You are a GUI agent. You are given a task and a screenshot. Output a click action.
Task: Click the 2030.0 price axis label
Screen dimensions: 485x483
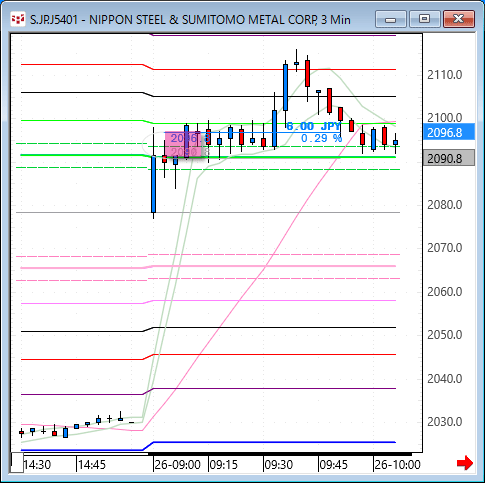tap(445, 422)
